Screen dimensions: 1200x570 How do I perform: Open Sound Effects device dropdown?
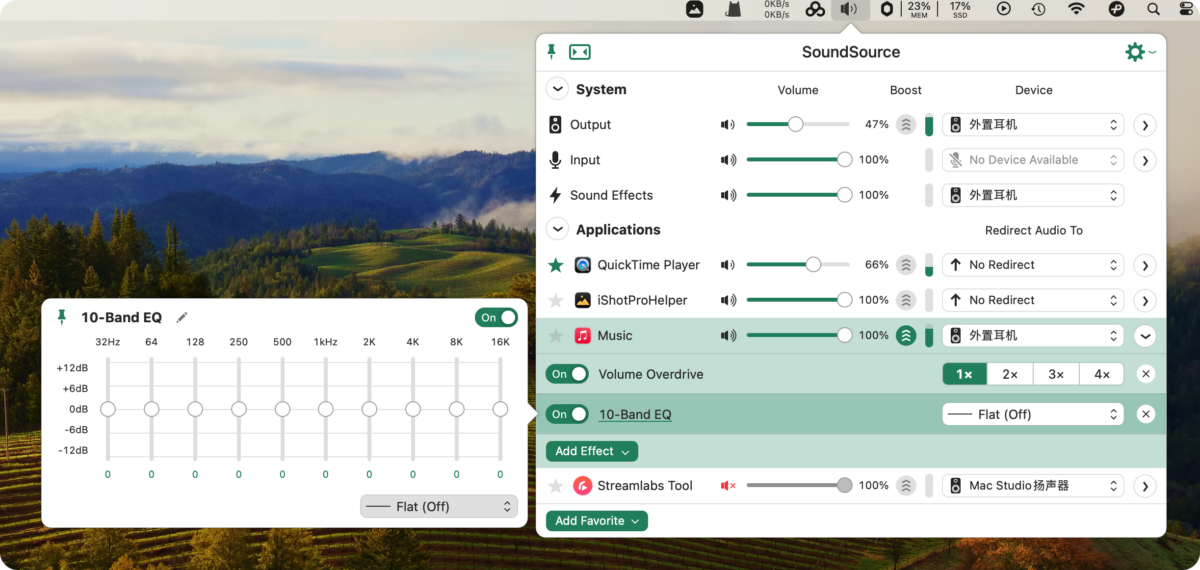(x=1033, y=195)
